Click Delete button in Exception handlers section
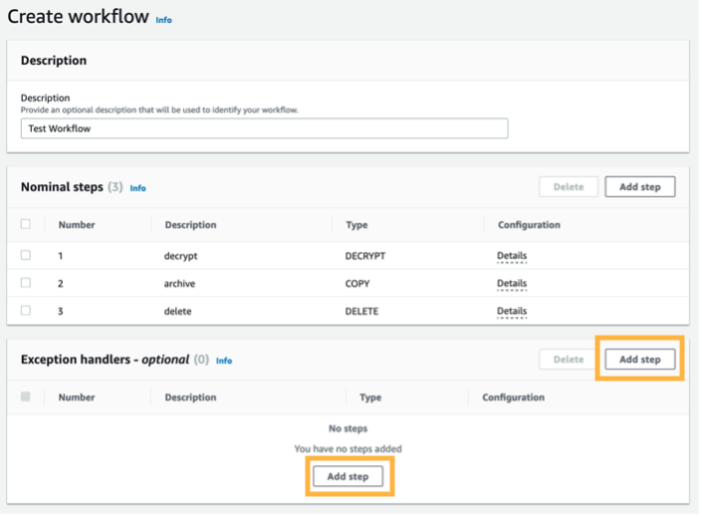 [568, 359]
